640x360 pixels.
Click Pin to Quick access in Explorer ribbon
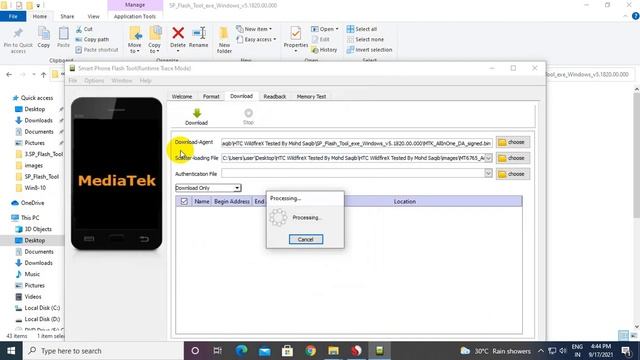pyautogui.click(x=18, y=40)
